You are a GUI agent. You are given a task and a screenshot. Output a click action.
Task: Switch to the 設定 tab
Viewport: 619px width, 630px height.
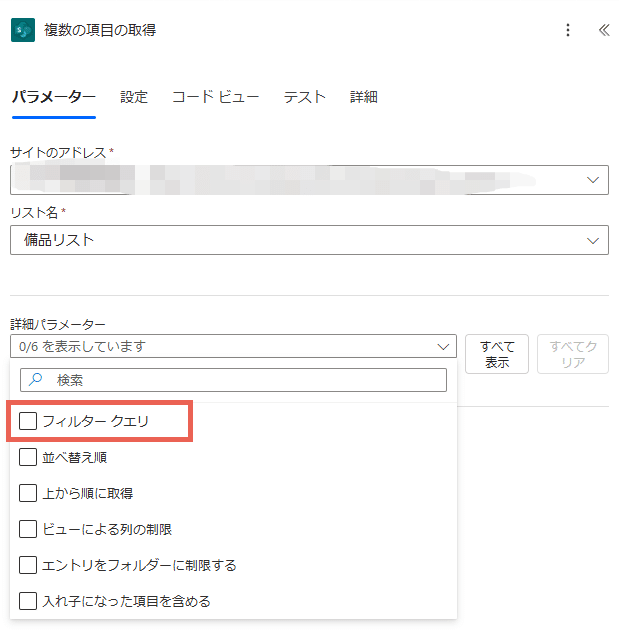tap(134, 97)
